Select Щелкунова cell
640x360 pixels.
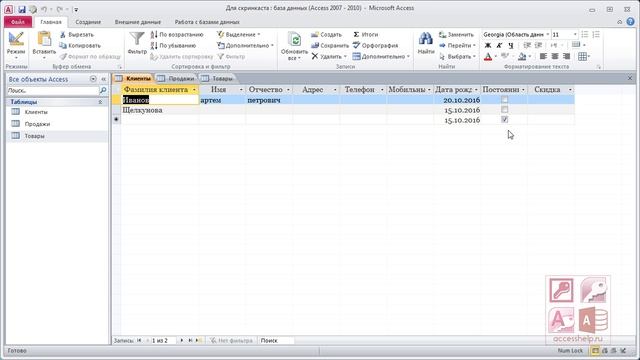click(x=160, y=110)
